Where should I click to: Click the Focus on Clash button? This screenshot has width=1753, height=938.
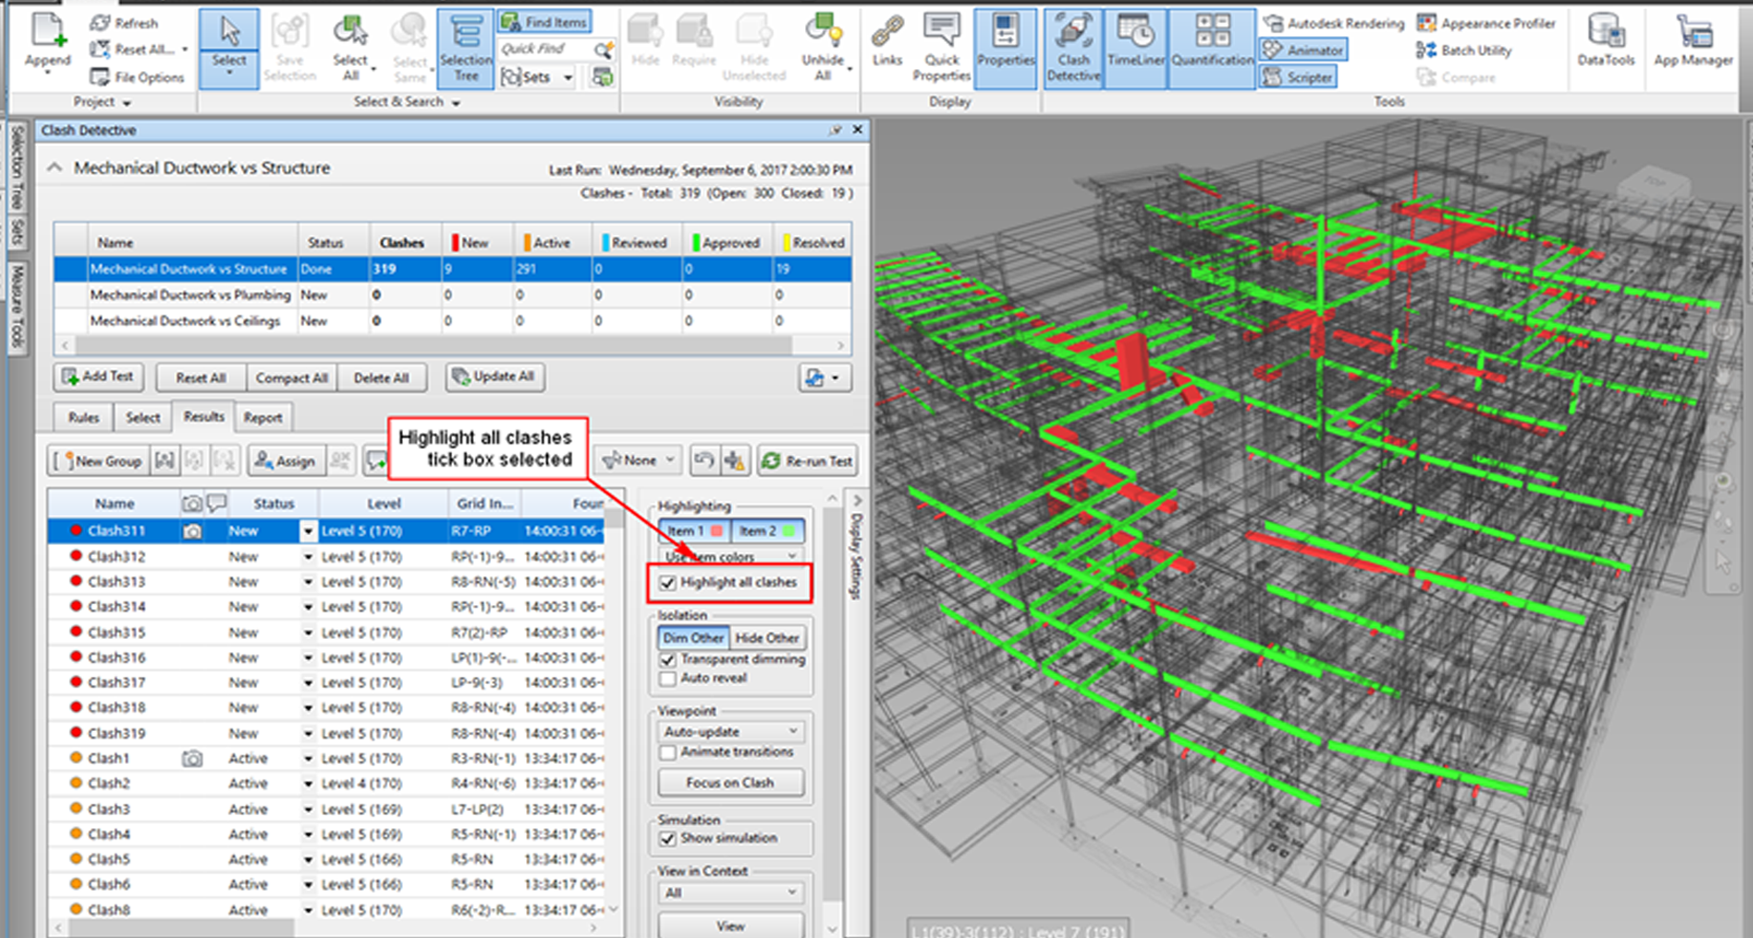click(730, 783)
